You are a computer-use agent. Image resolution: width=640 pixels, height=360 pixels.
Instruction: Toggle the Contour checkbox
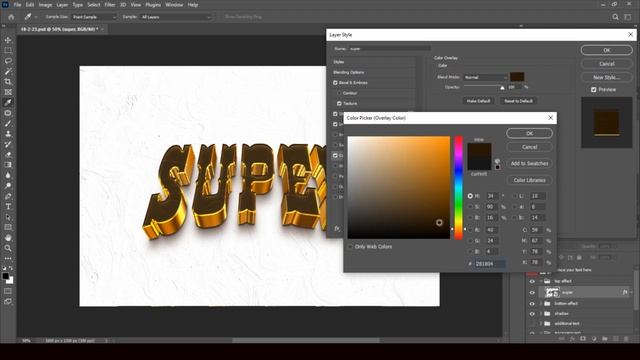[x=339, y=93]
